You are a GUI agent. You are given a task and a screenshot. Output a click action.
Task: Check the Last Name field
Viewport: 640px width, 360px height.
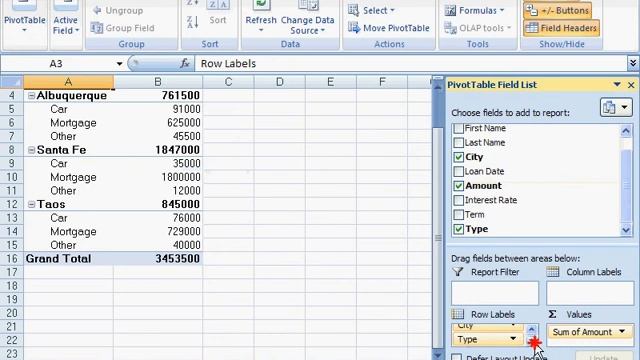(458, 142)
